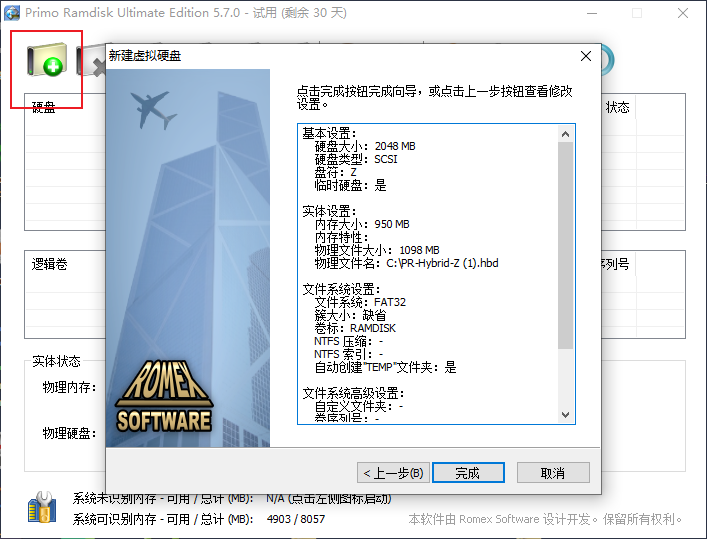Cancel the wizard with 取消
The image size is (707, 539).
553,473
